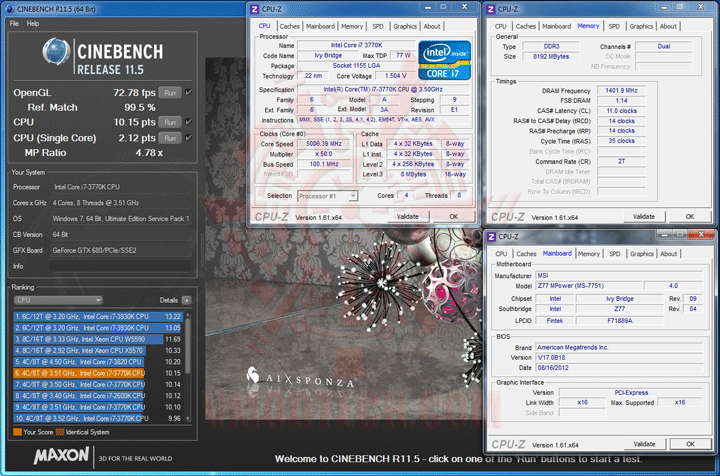Screen dimensions: 720x476
Task: Click CPU-Z title icon of Mainboard window
Action: click(491, 237)
